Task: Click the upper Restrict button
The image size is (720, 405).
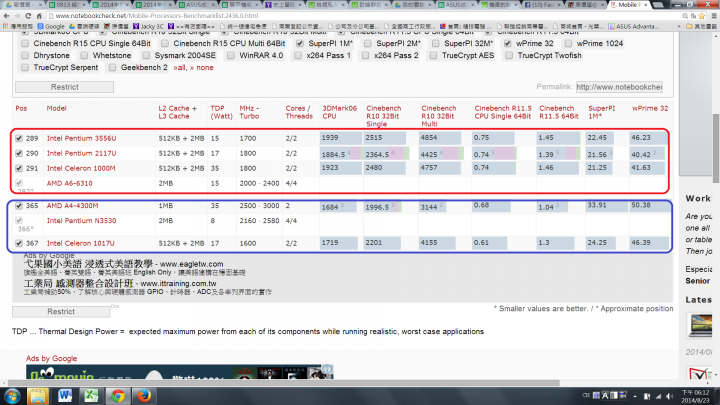Action: (64, 87)
